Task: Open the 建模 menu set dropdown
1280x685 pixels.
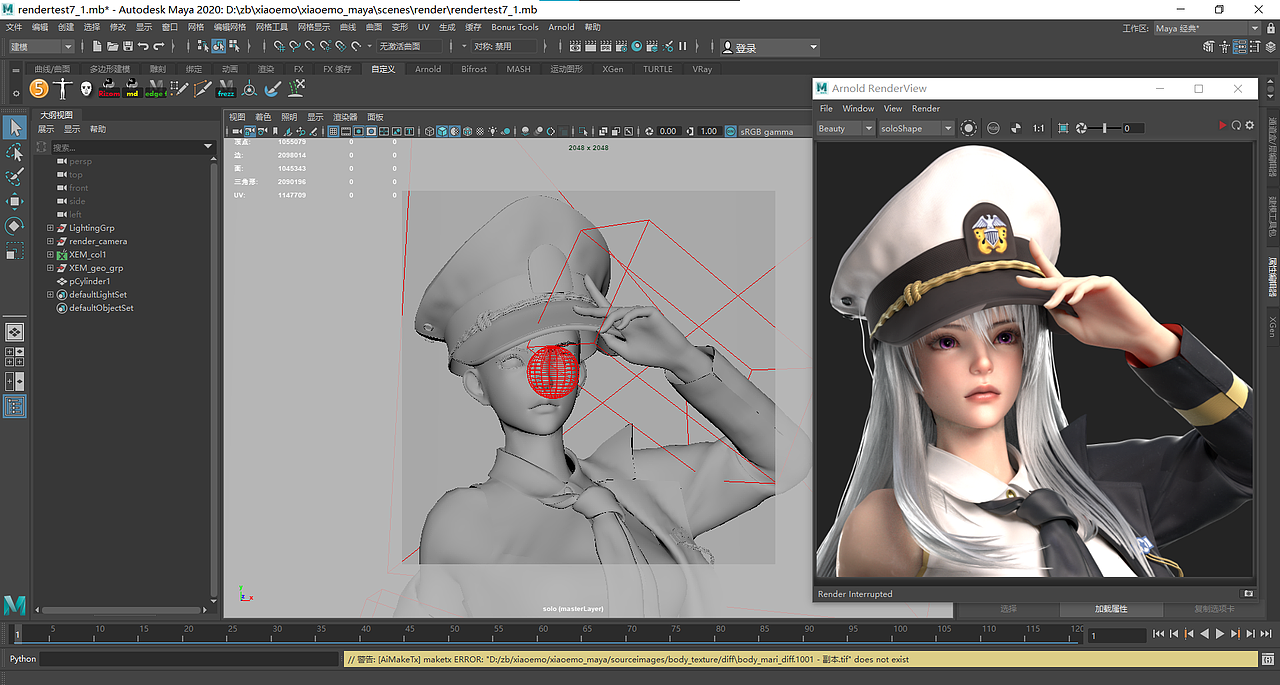Action: (x=41, y=46)
